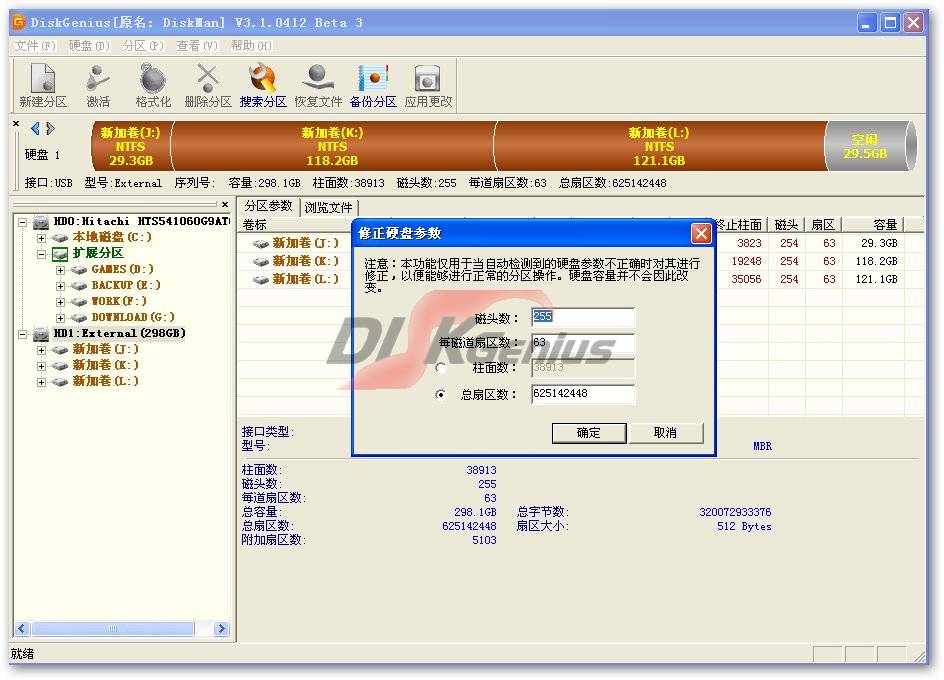
Task: Click the 总扇区数 input field
Action: point(583,394)
